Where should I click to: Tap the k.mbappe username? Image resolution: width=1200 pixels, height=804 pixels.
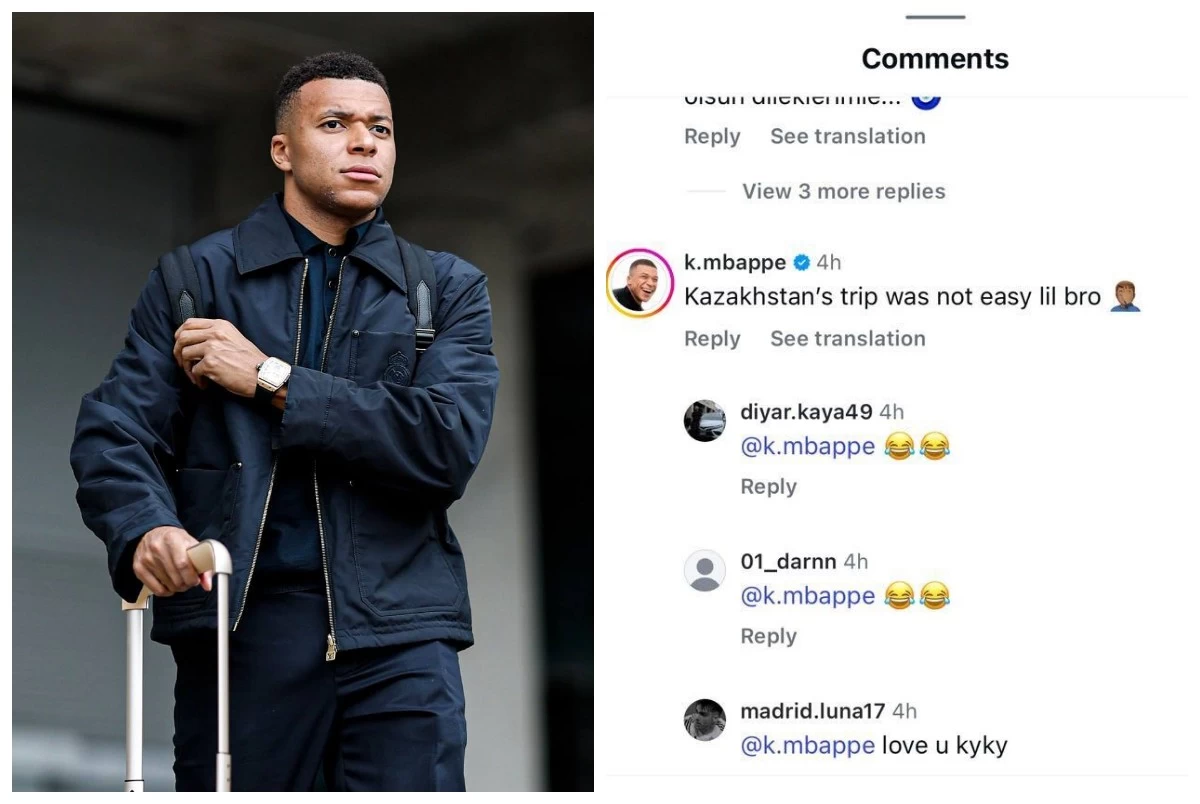pos(735,263)
